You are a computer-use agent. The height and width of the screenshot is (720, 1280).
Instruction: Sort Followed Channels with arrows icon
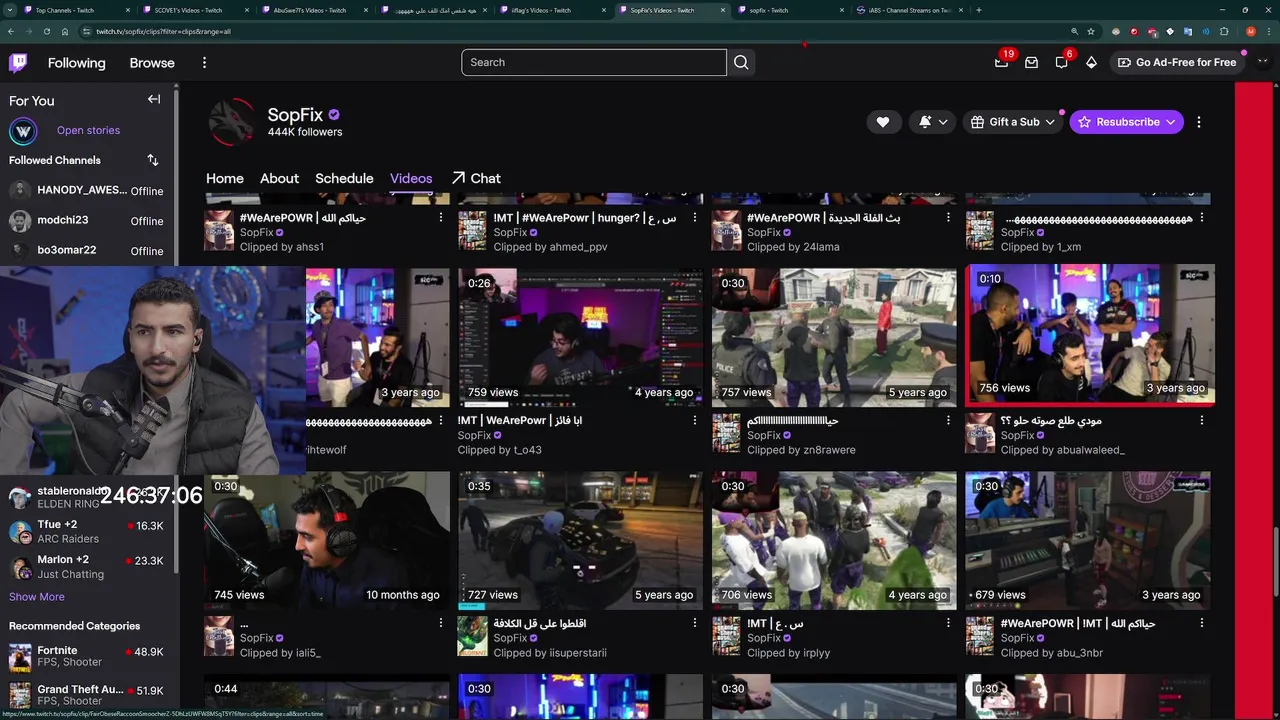[x=153, y=160]
